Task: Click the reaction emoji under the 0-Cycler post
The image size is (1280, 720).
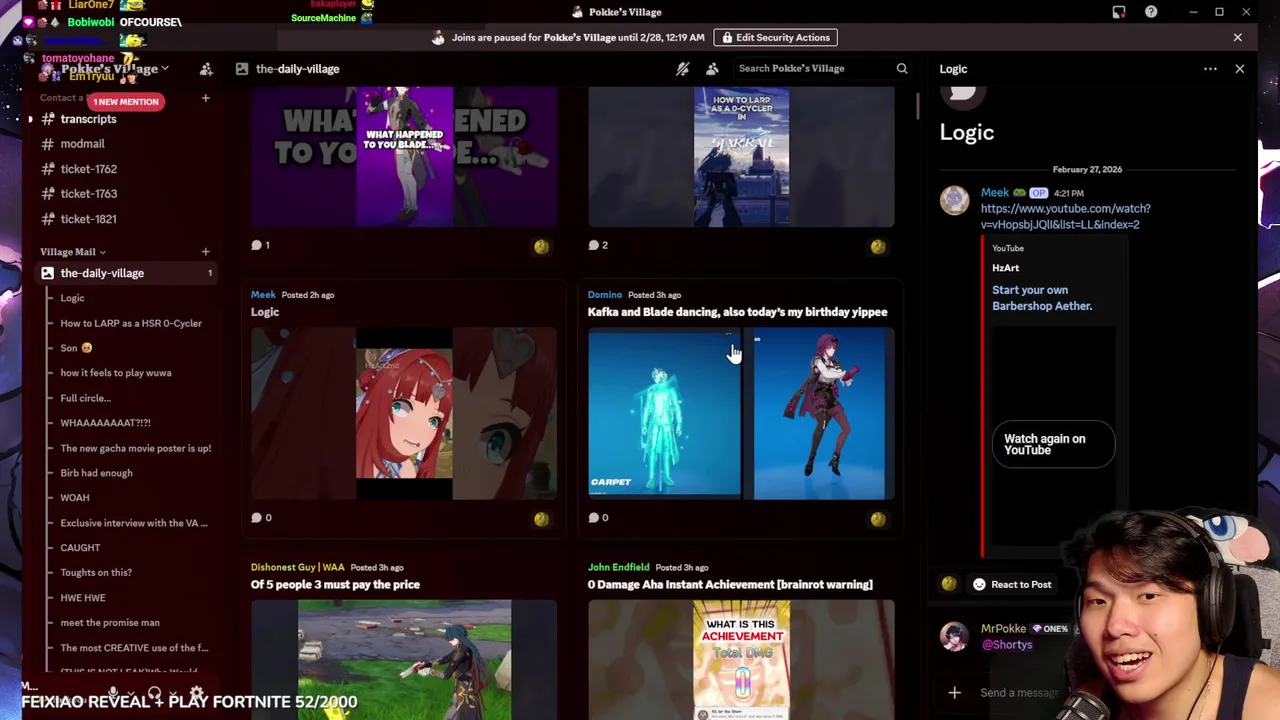Action: [x=878, y=246]
